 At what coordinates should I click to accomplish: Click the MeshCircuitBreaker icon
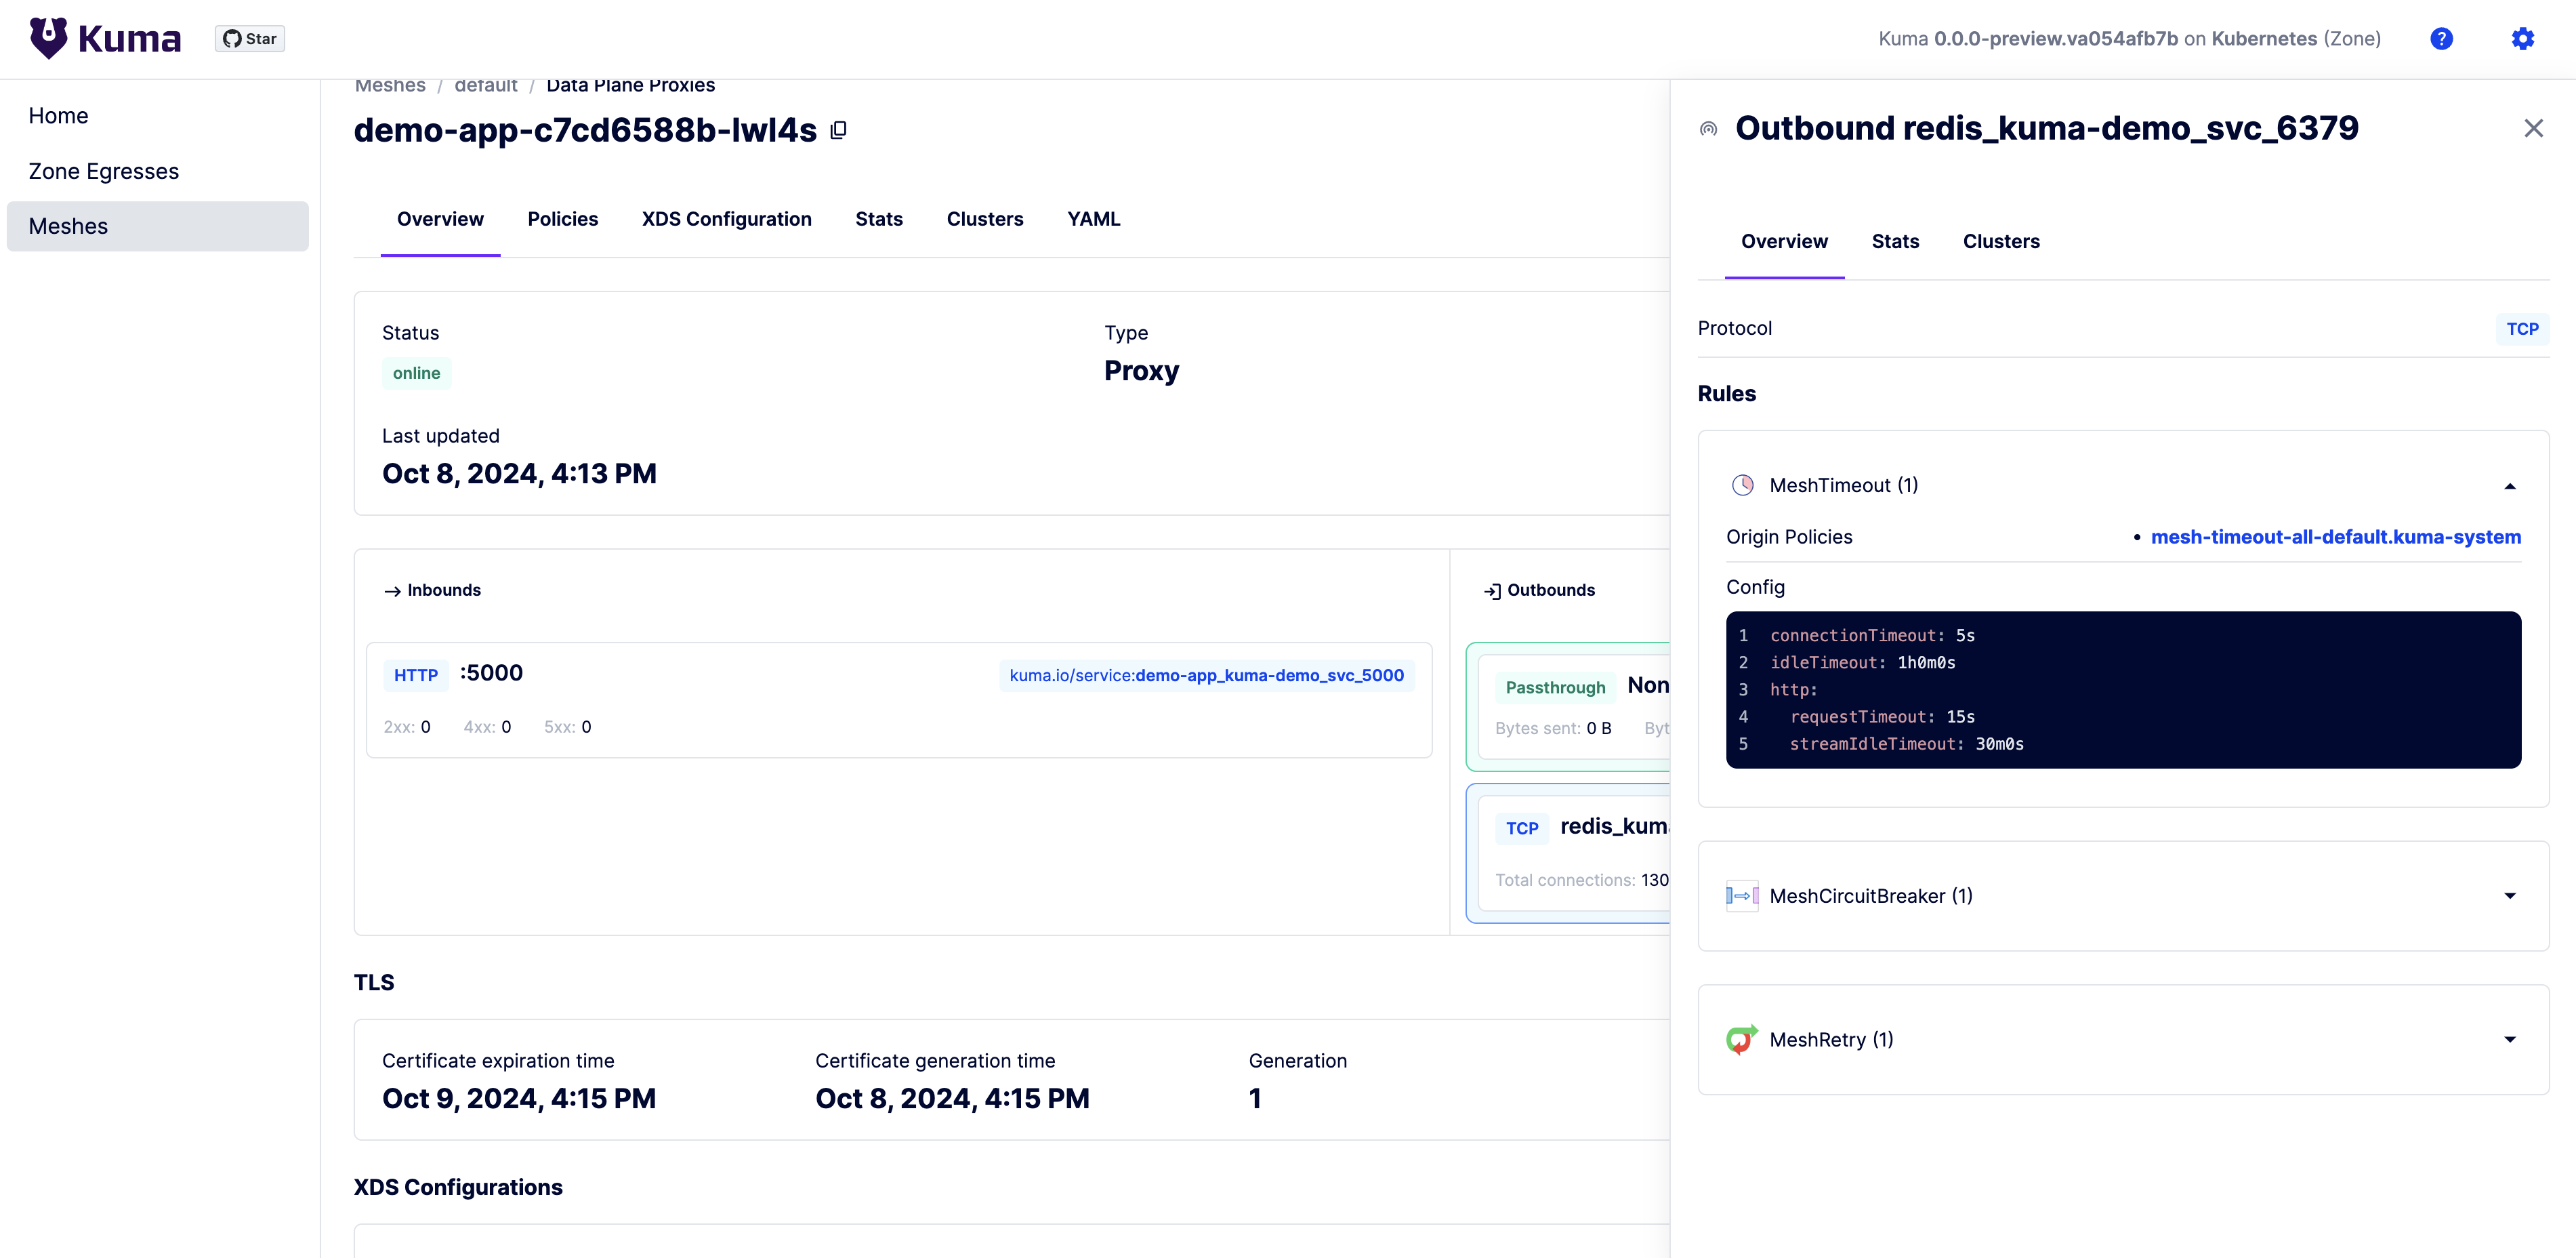pos(1741,895)
